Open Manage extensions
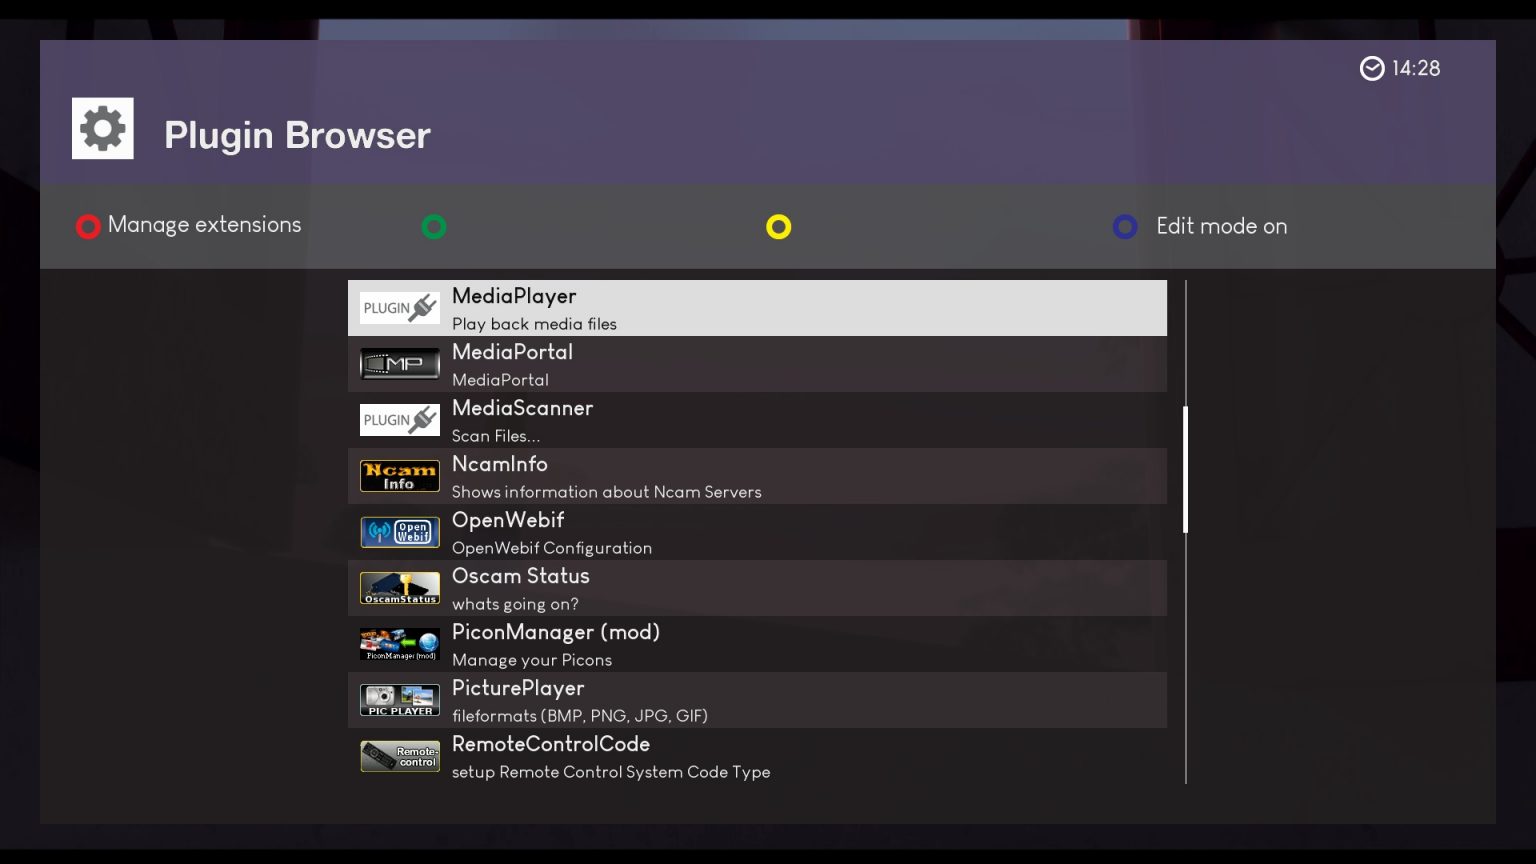This screenshot has width=1536, height=864. tap(204, 225)
